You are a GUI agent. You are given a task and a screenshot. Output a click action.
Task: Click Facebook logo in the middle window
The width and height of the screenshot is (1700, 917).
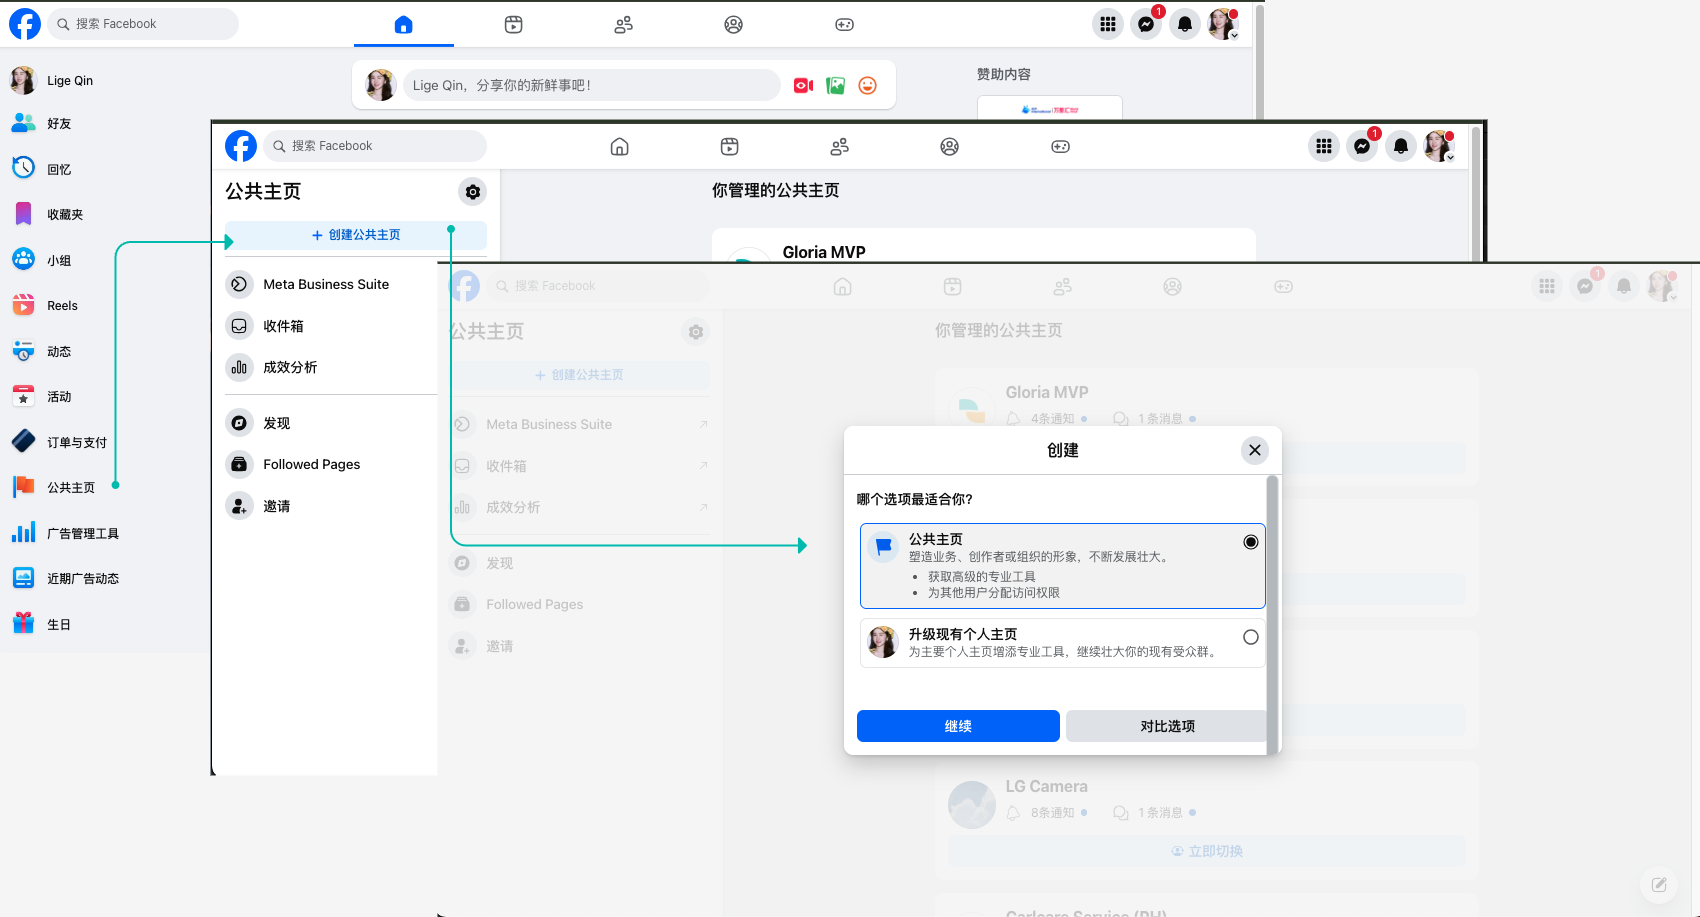click(x=241, y=146)
